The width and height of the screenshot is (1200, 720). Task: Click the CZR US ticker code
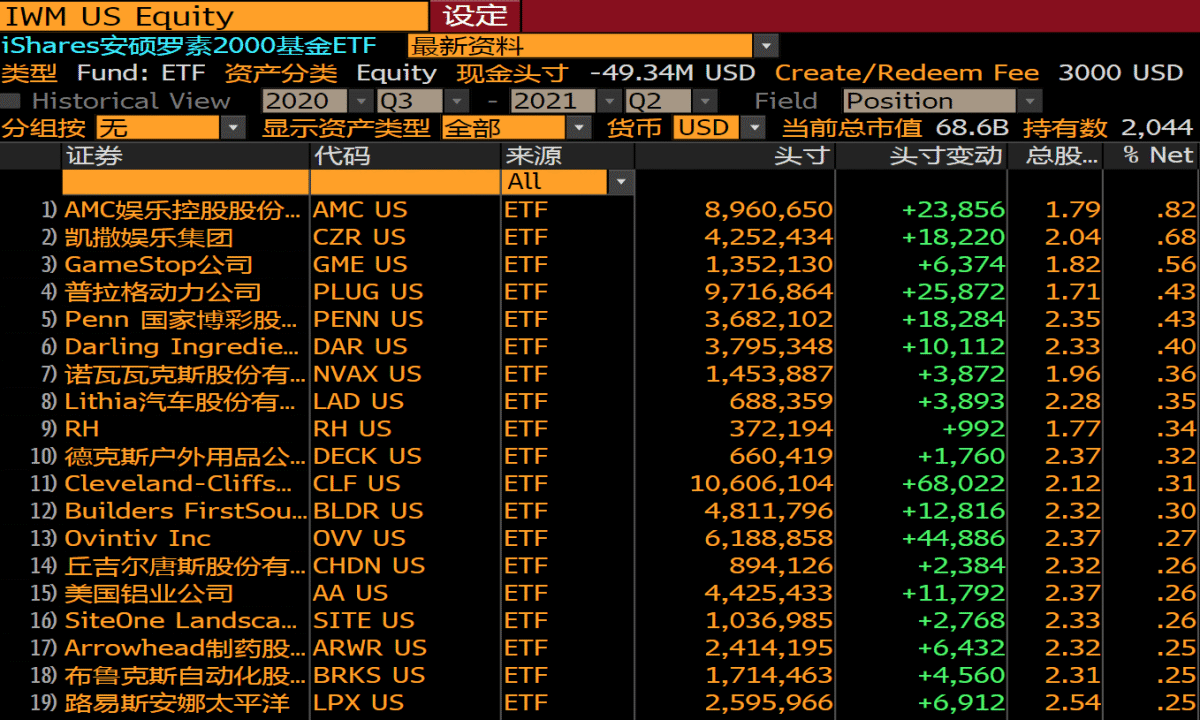click(x=359, y=237)
